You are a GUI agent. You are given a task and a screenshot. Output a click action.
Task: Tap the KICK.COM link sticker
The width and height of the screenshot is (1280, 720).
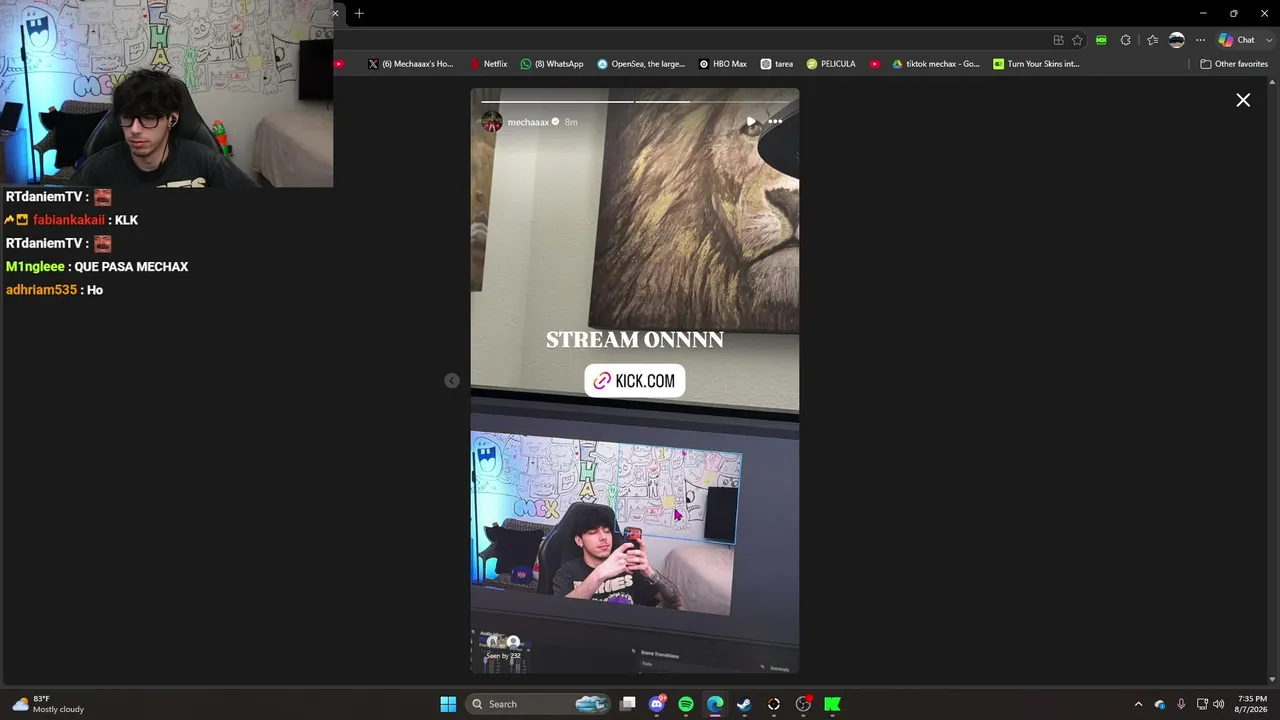coord(635,380)
